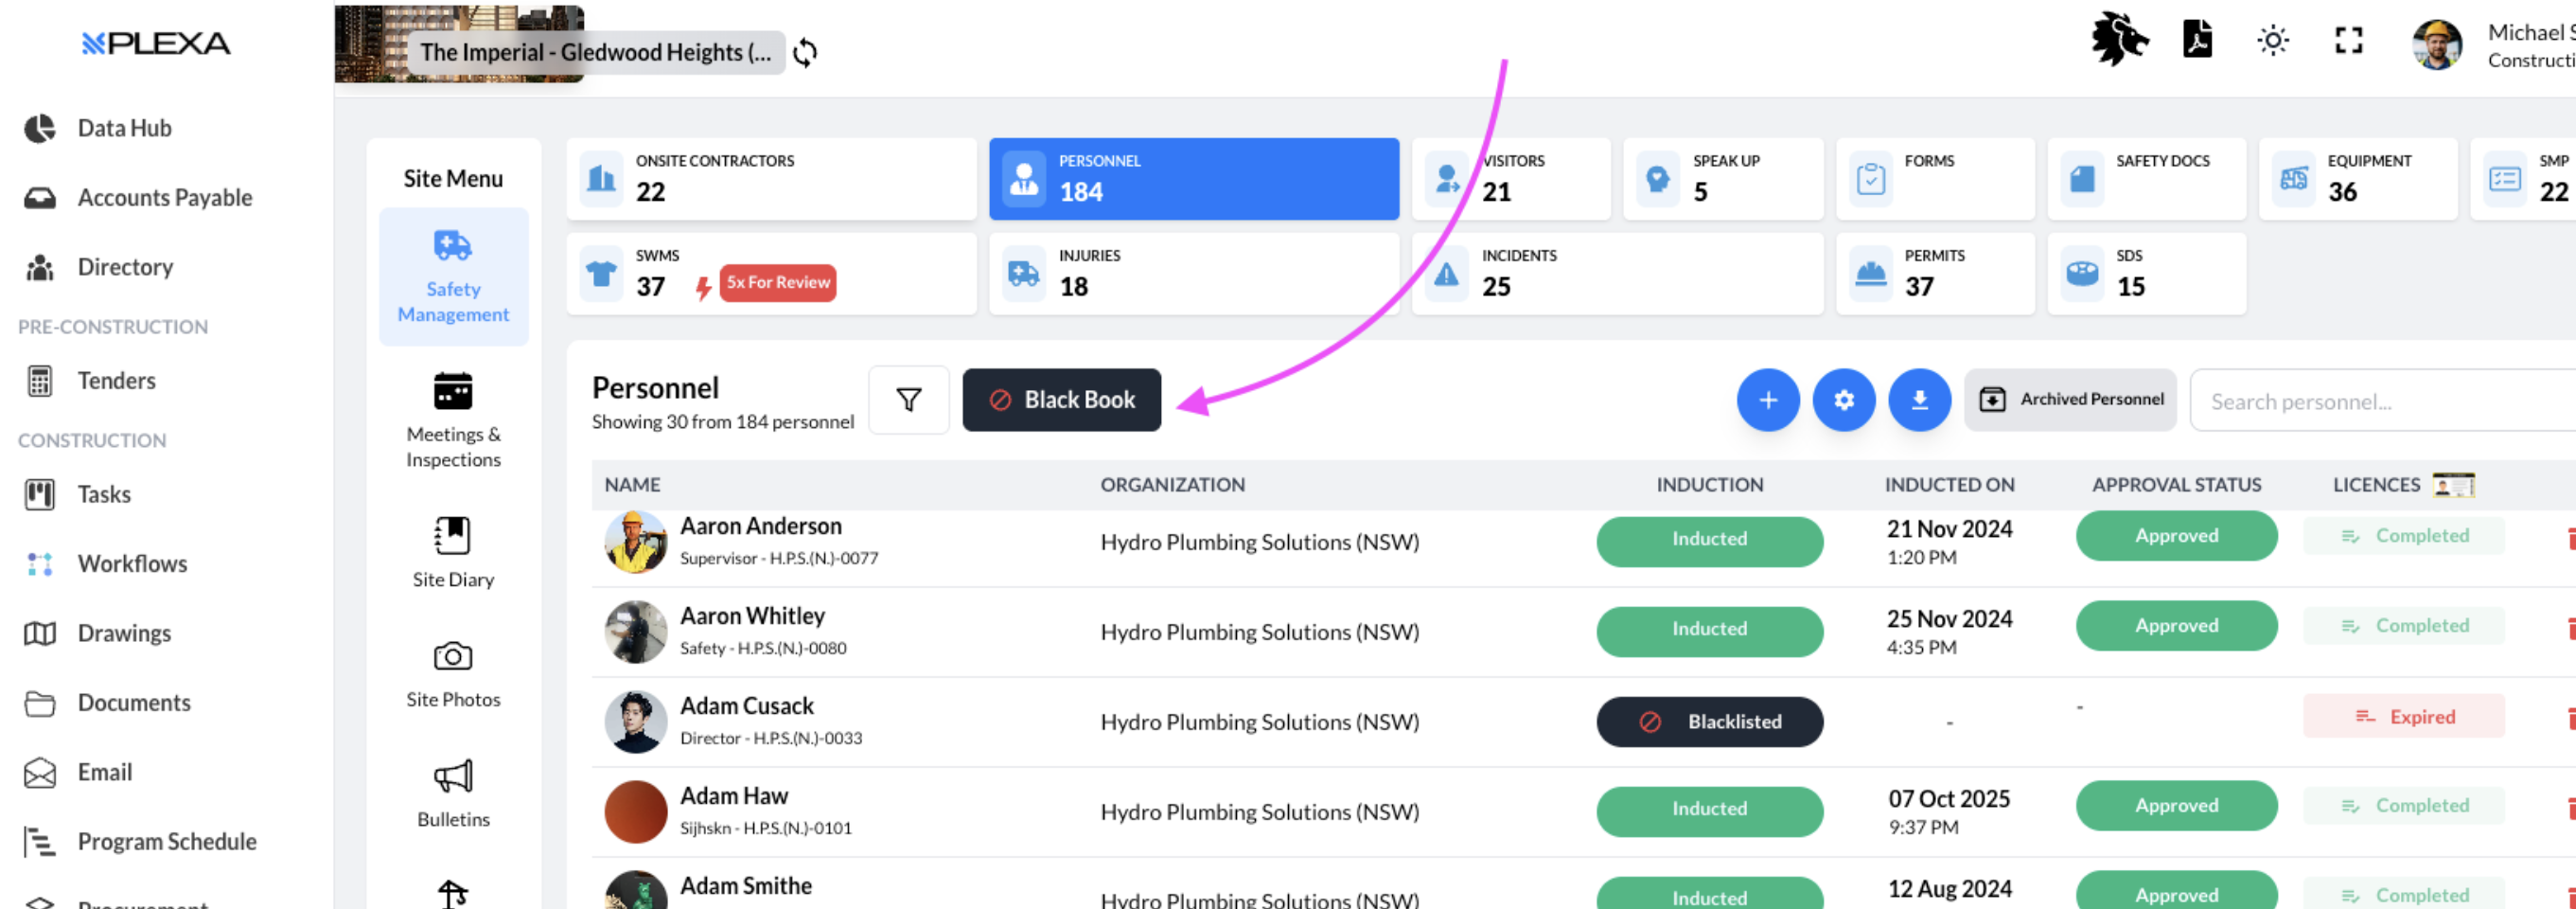Click the Archived Personnel button
The width and height of the screenshot is (2576, 909).
2070,400
